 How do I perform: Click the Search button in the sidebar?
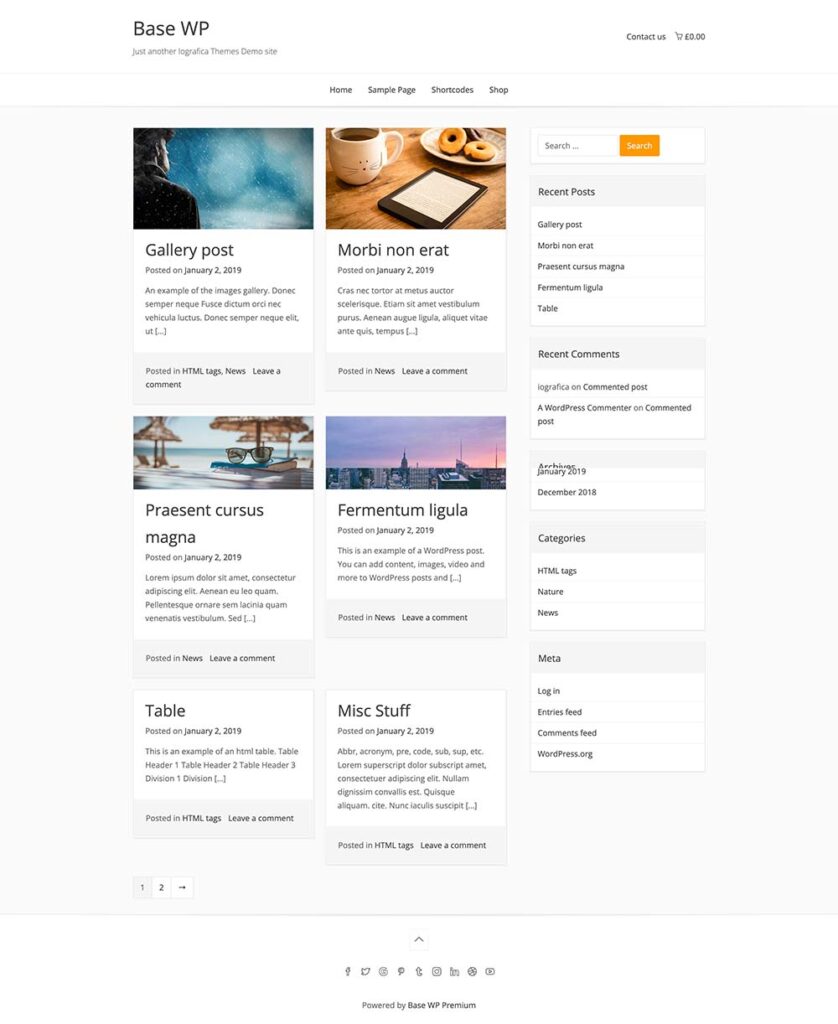[639, 145]
